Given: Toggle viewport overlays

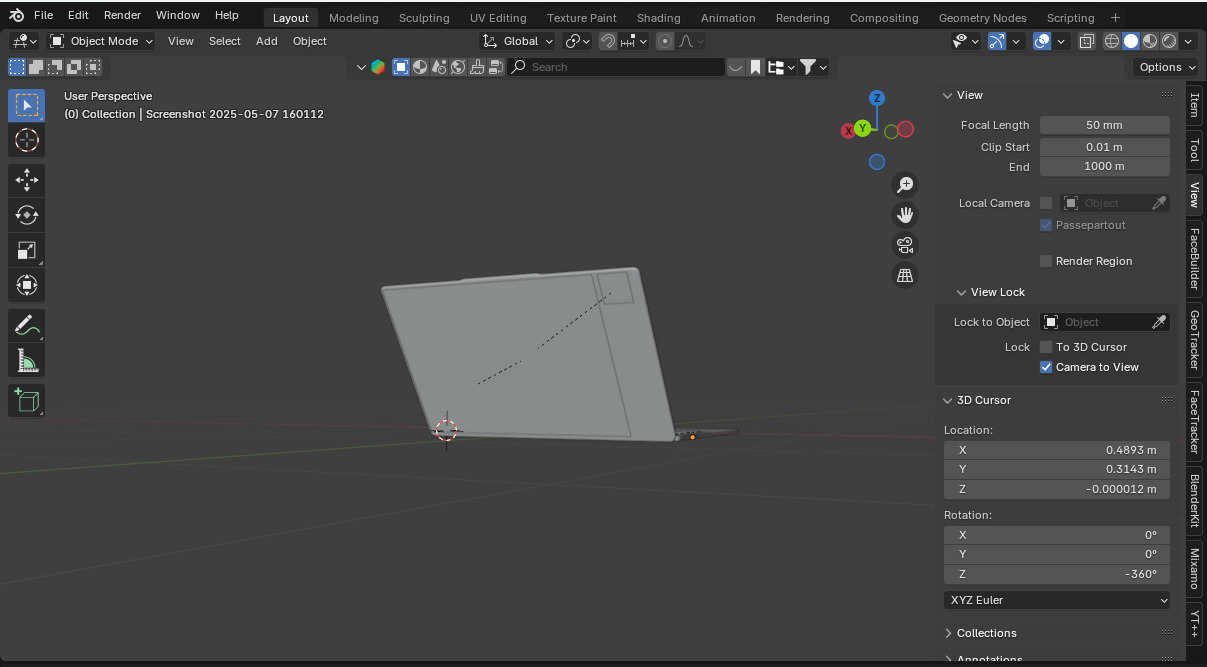Looking at the screenshot, I should coord(1042,41).
